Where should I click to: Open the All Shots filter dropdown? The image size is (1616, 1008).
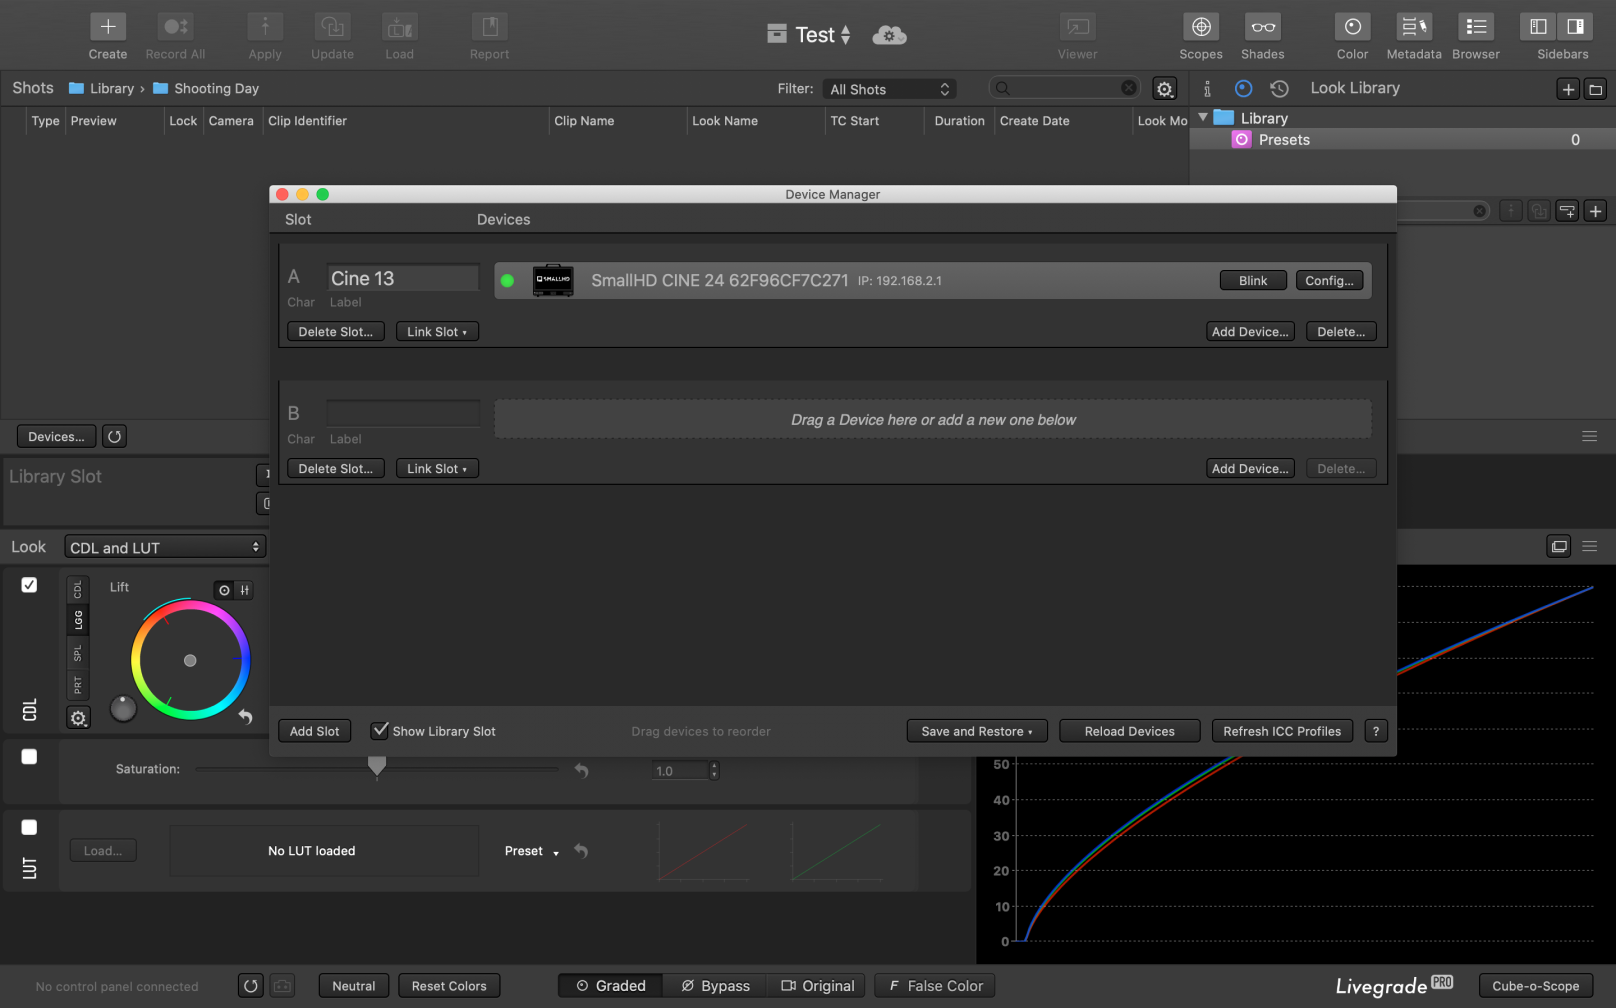click(889, 89)
